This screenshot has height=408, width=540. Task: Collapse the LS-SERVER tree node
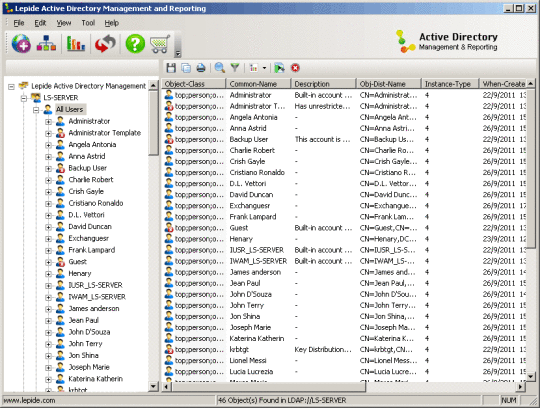point(23,98)
